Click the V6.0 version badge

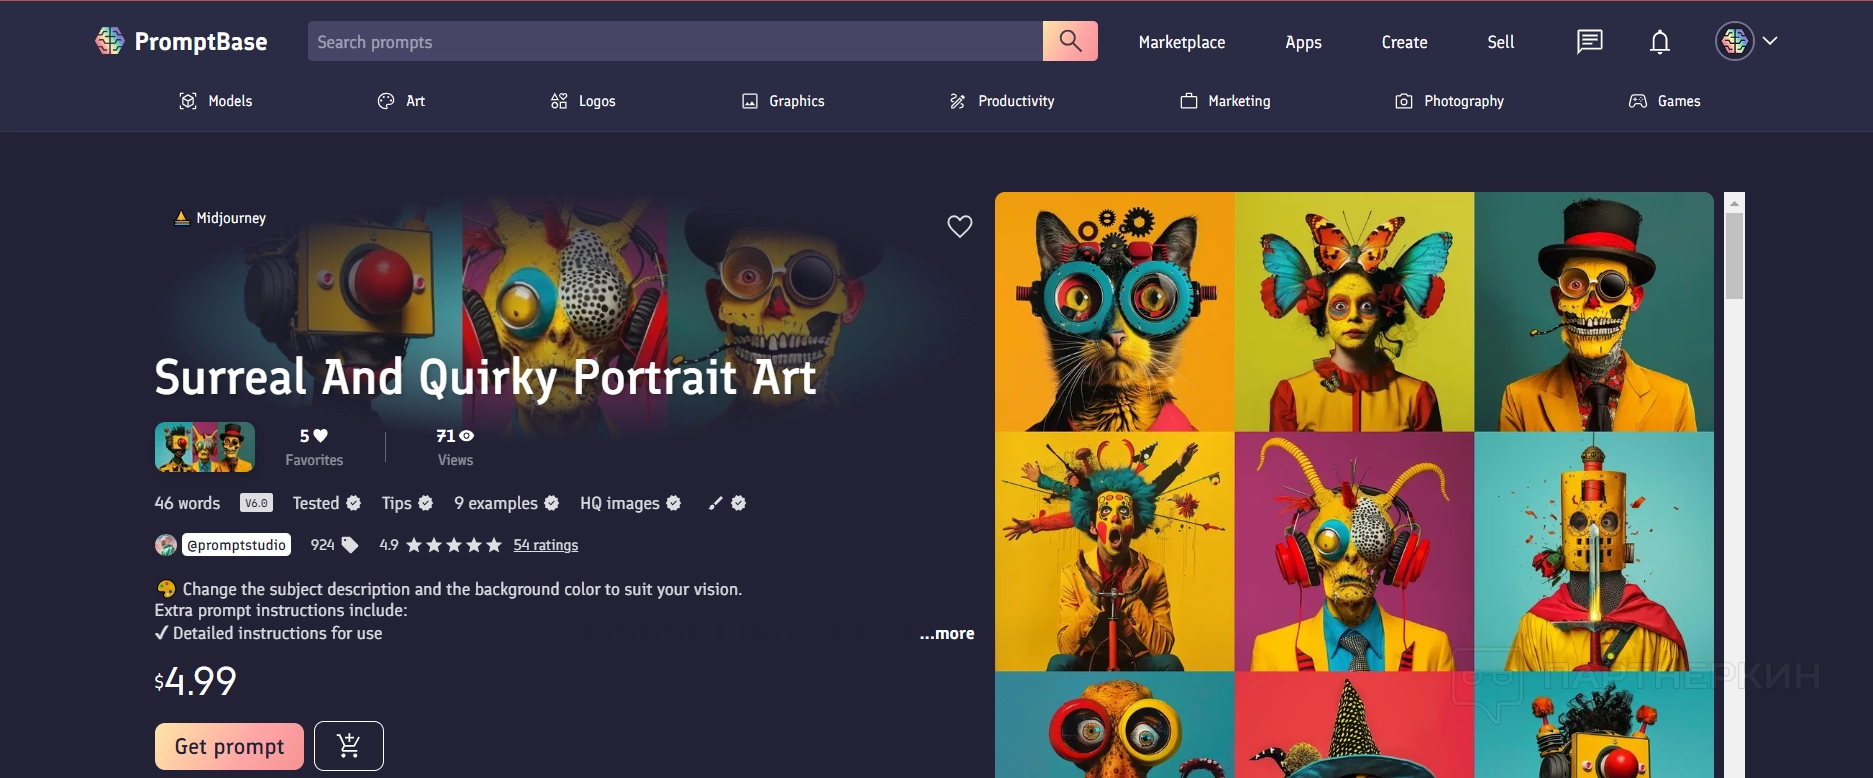point(257,503)
